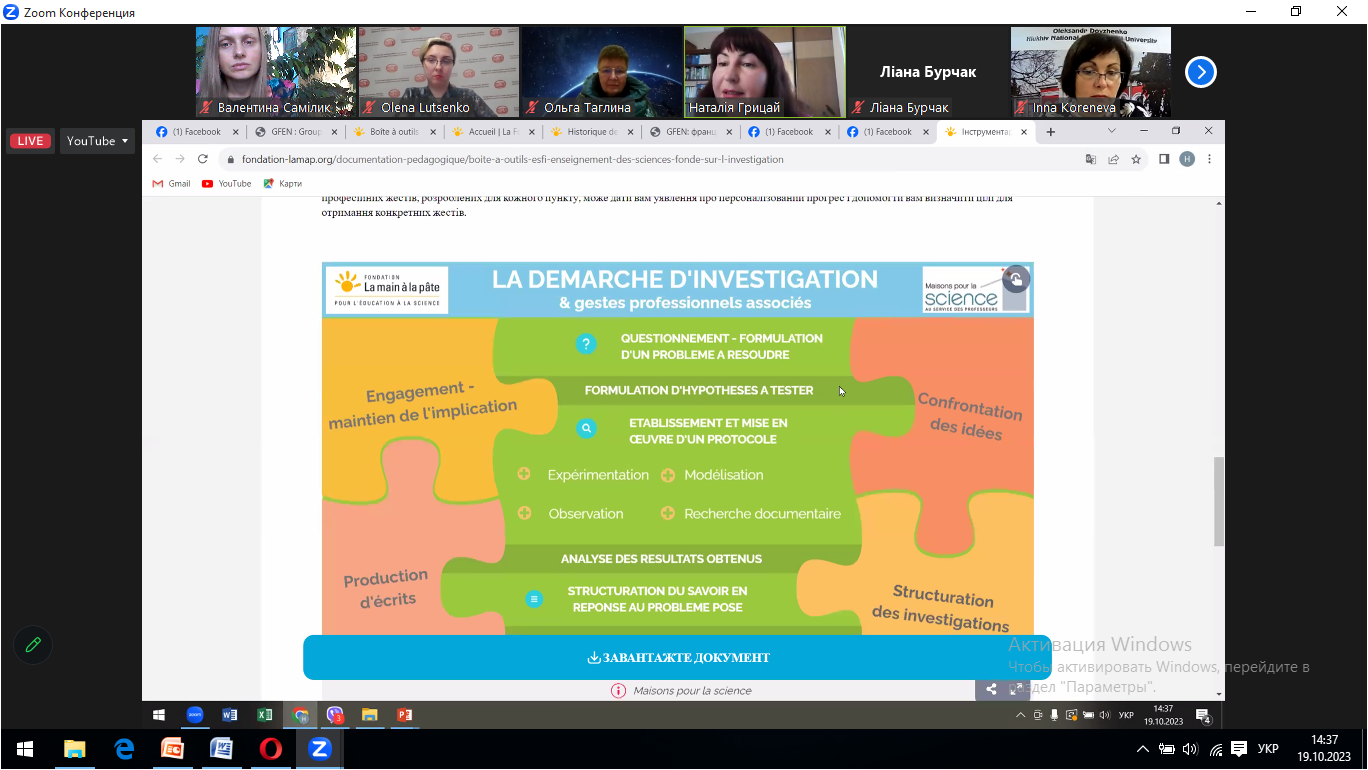Open the YouTube dropdown next to LIVE

click(98, 141)
